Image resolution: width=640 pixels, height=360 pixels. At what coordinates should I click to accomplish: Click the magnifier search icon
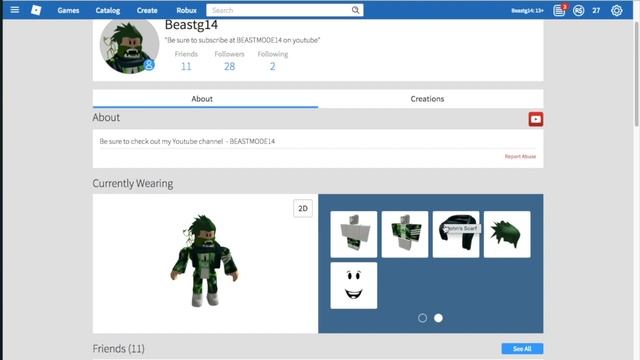(356, 10)
